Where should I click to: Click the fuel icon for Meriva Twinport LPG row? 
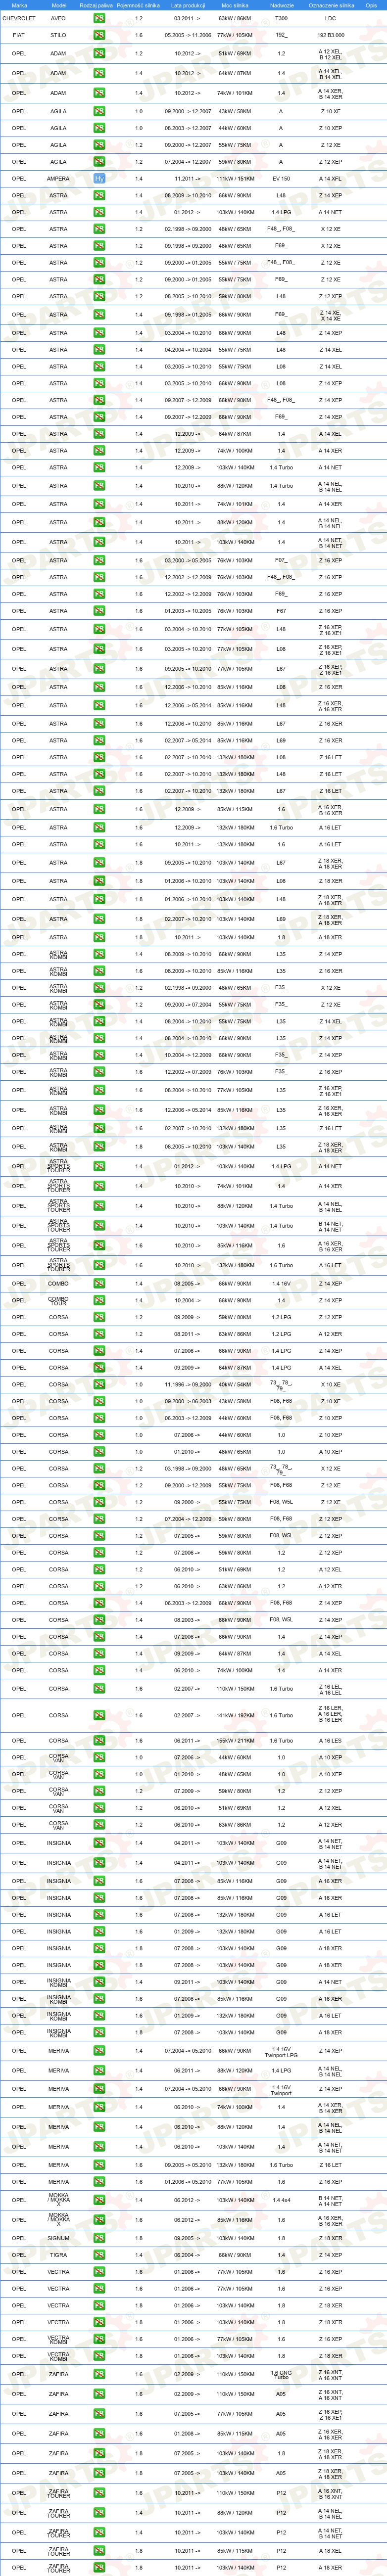point(99,2051)
